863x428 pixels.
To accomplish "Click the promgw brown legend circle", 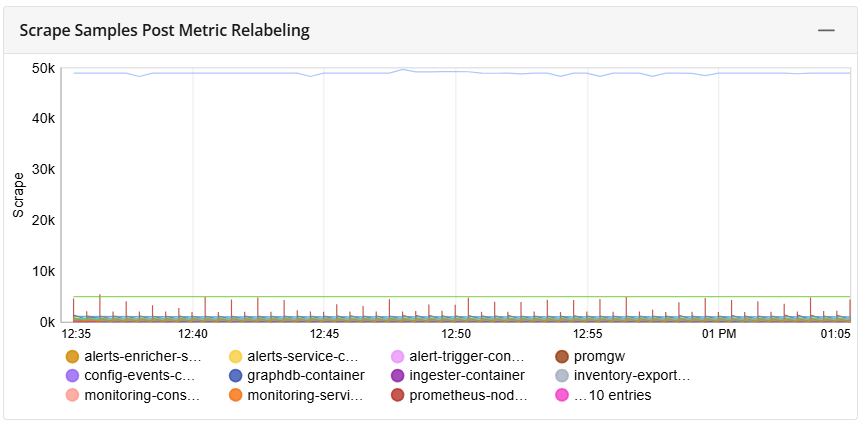I will click(x=561, y=356).
